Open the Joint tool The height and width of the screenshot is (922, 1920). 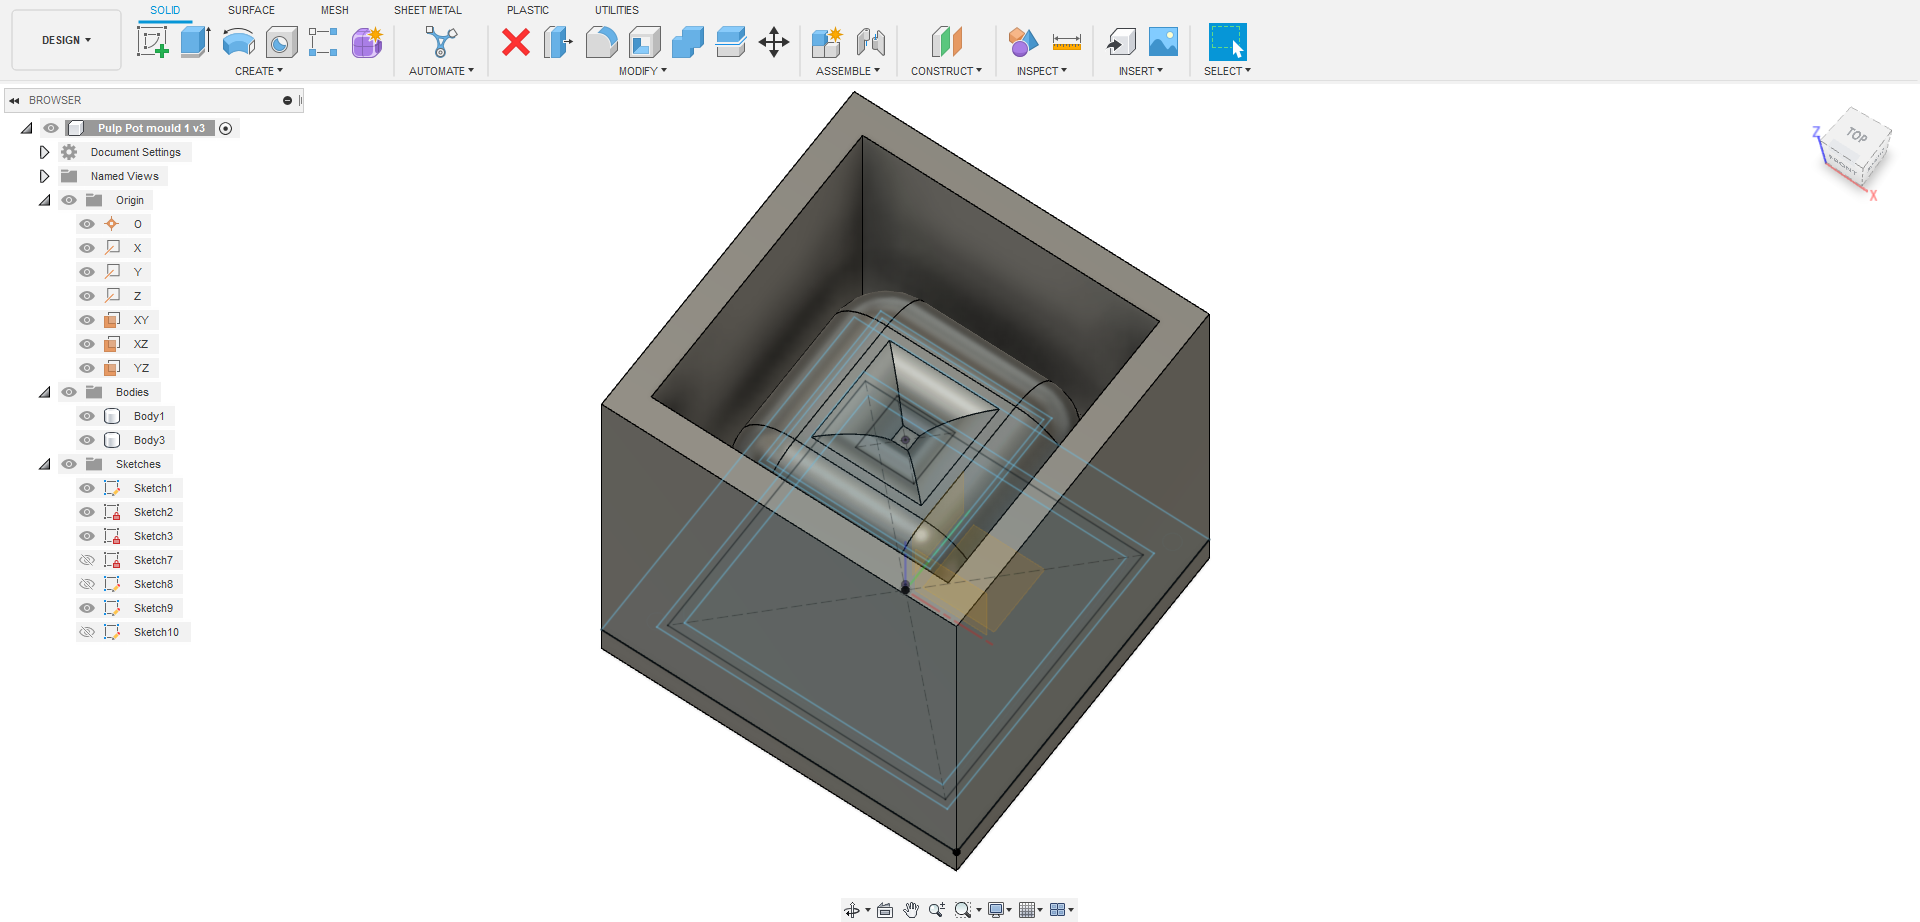tap(871, 42)
